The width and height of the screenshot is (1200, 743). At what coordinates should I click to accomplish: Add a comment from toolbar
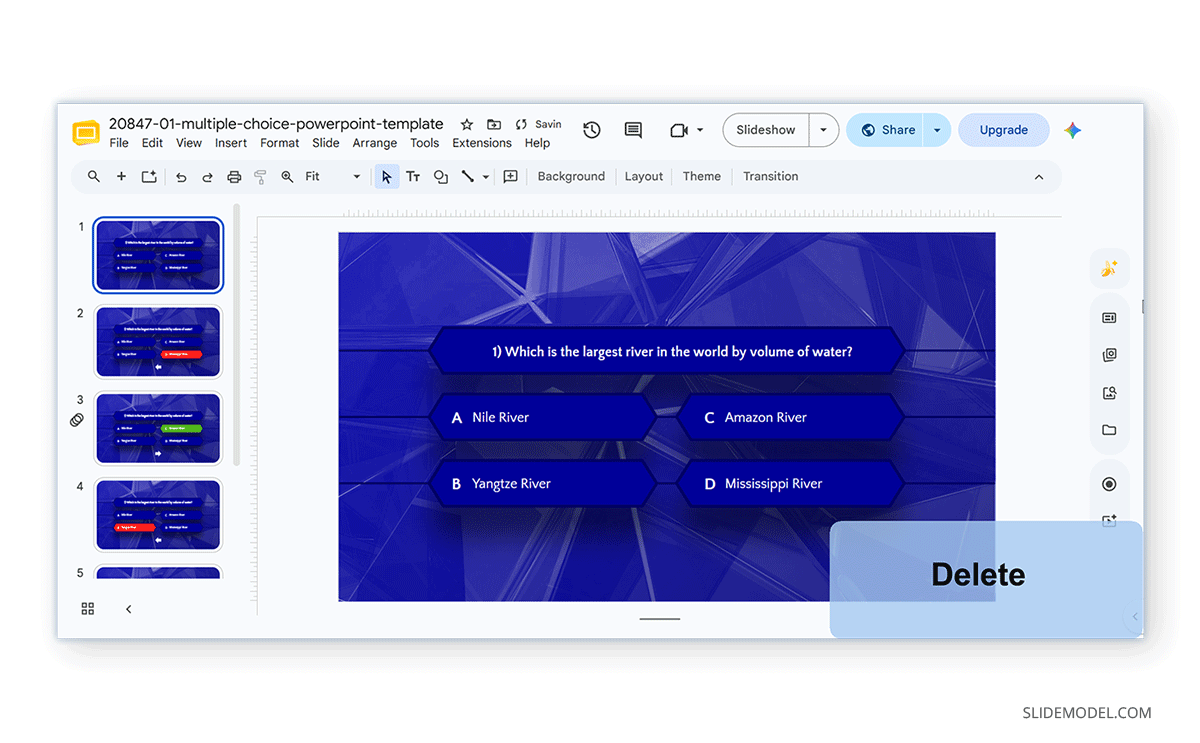click(x=510, y=177)
